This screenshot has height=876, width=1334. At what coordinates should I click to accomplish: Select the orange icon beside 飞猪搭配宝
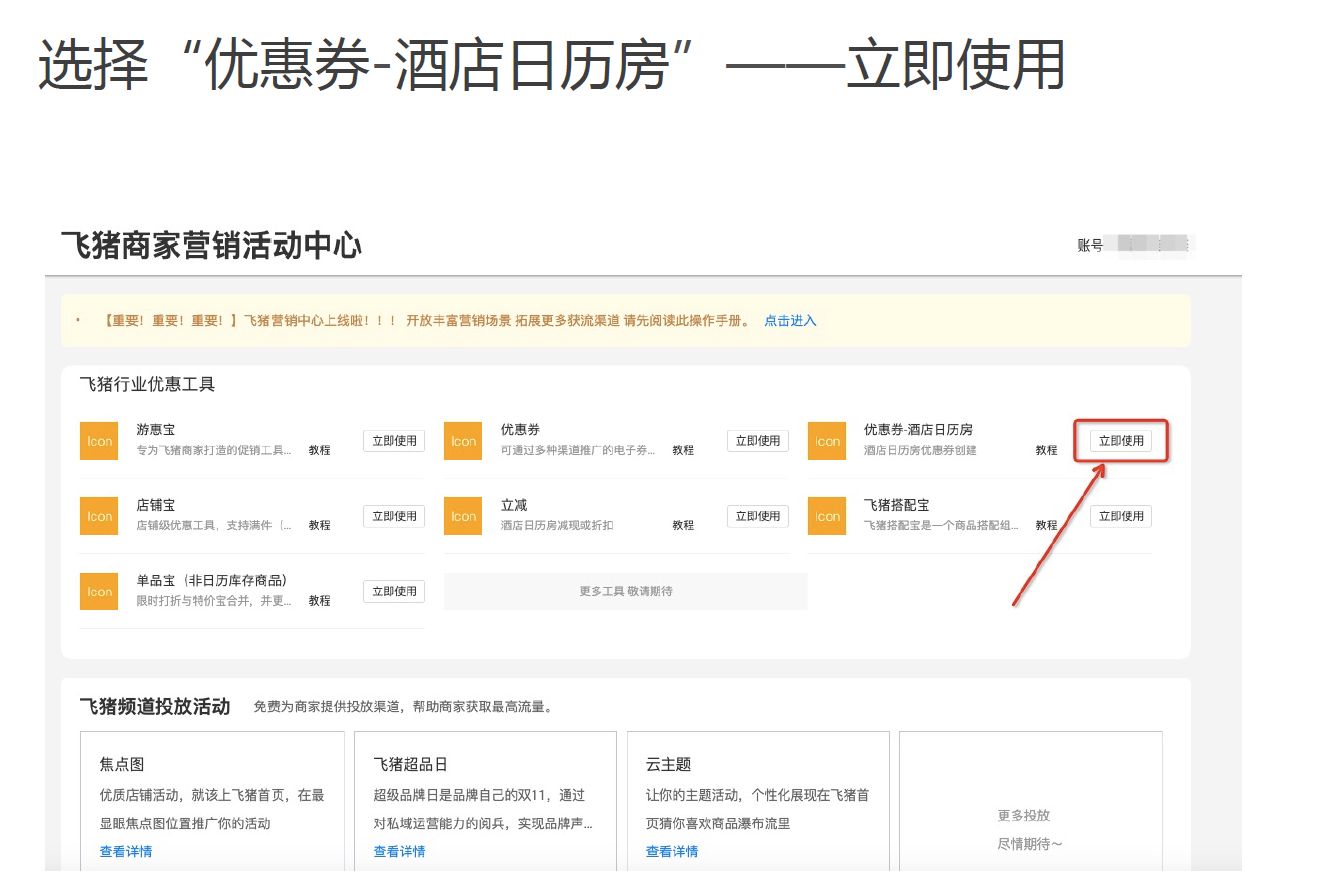click(827, 516)
